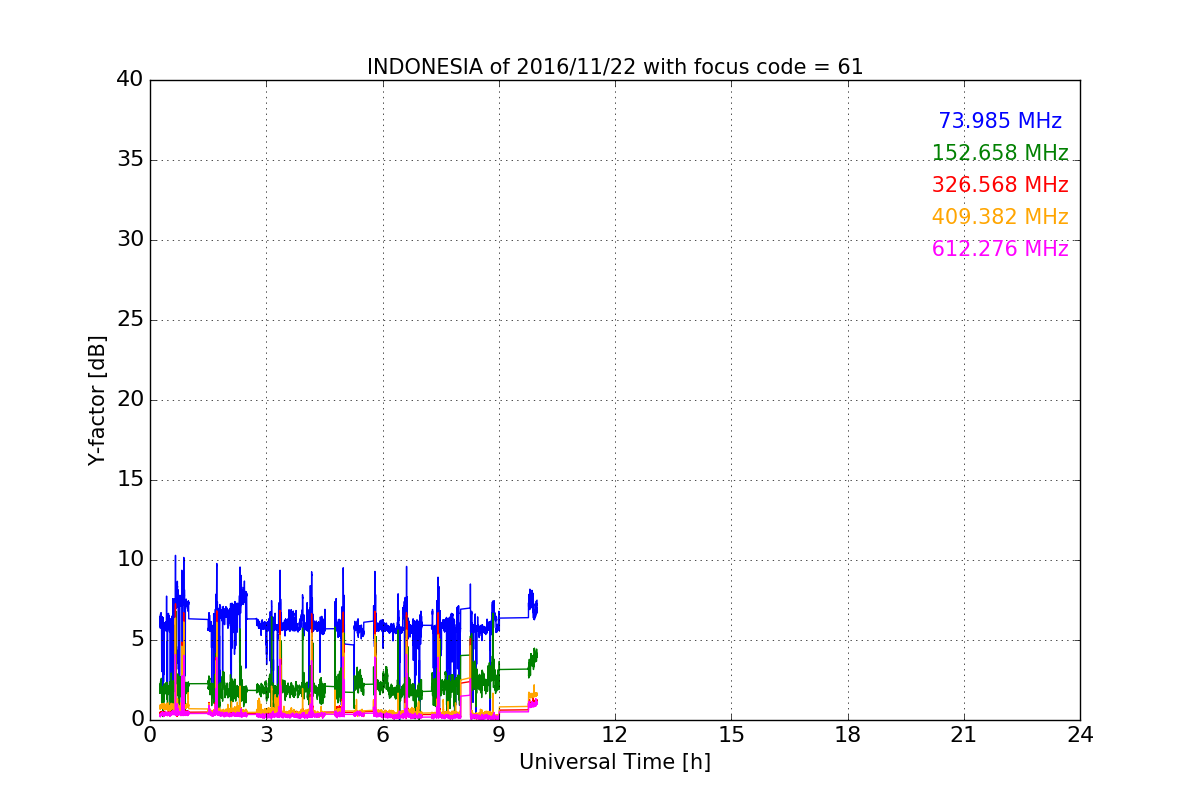This screenshot has width=1200, height=800.
Task: Click y-axis tick label 20
Action: 130,400
